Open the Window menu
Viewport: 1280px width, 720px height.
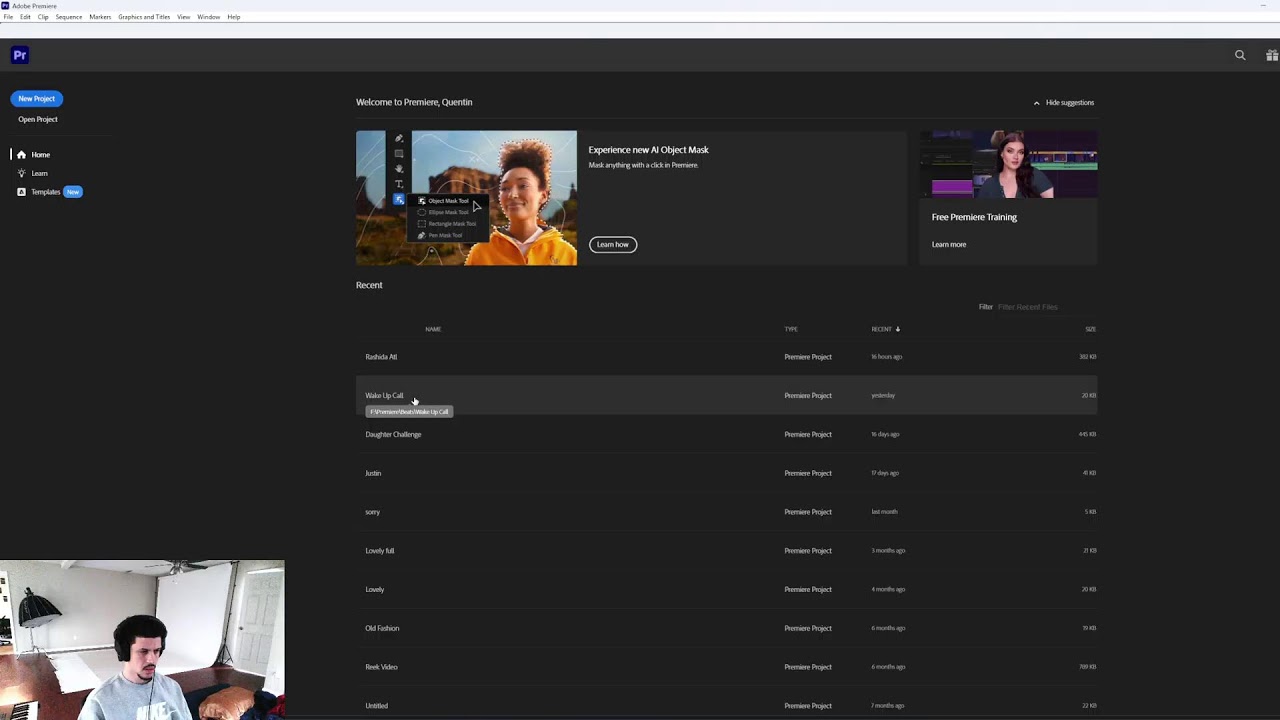[209, 17]
